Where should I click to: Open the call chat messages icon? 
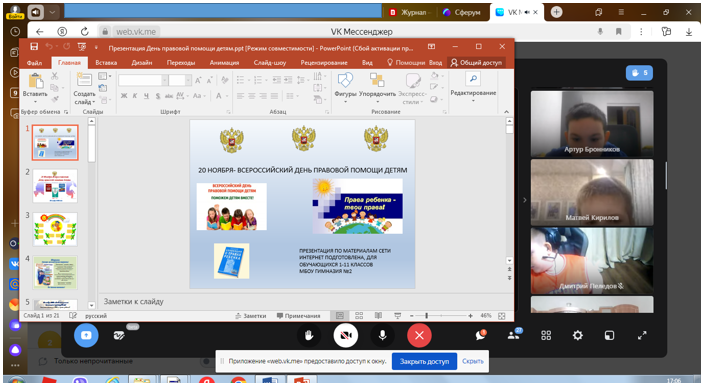[x=481, y=335]
